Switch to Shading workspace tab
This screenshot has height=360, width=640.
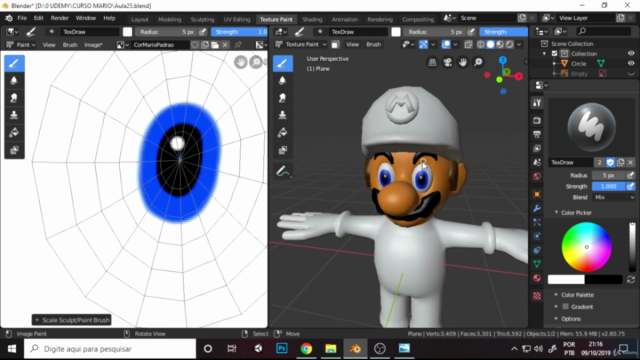(312, 19)
